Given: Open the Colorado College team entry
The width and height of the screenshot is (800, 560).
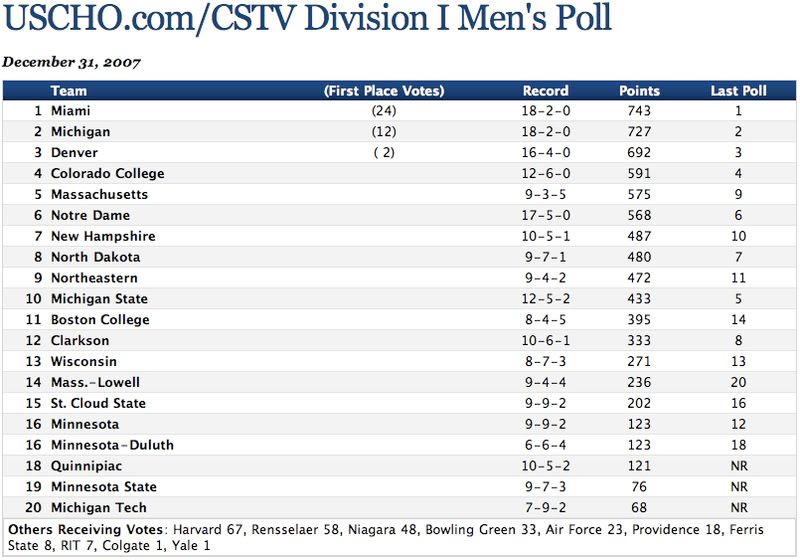Looking at the screenshot, I should pyautogui.click(x=107, y=174).
